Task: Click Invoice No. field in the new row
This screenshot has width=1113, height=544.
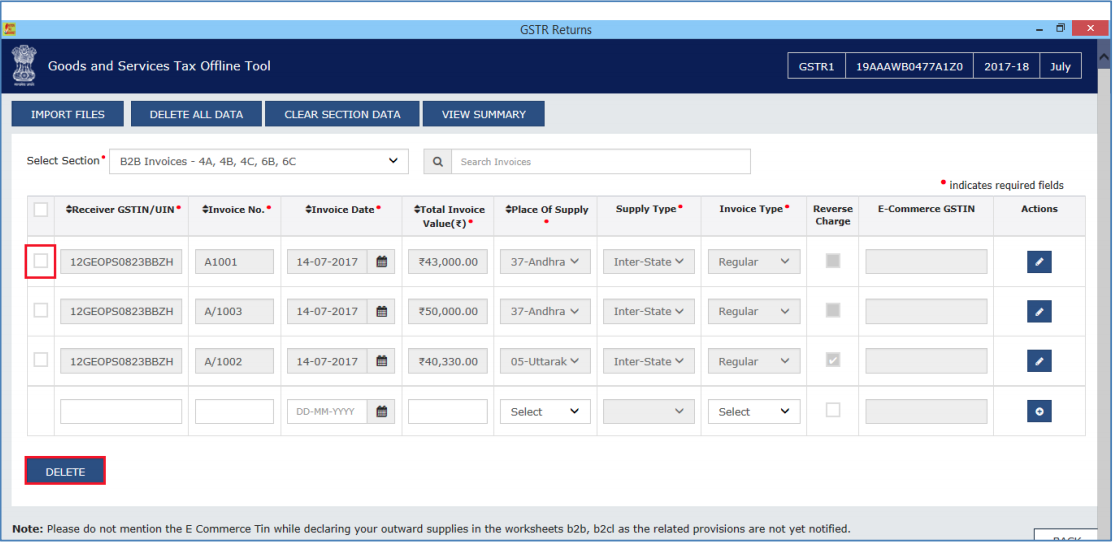Action: [234, 411]
